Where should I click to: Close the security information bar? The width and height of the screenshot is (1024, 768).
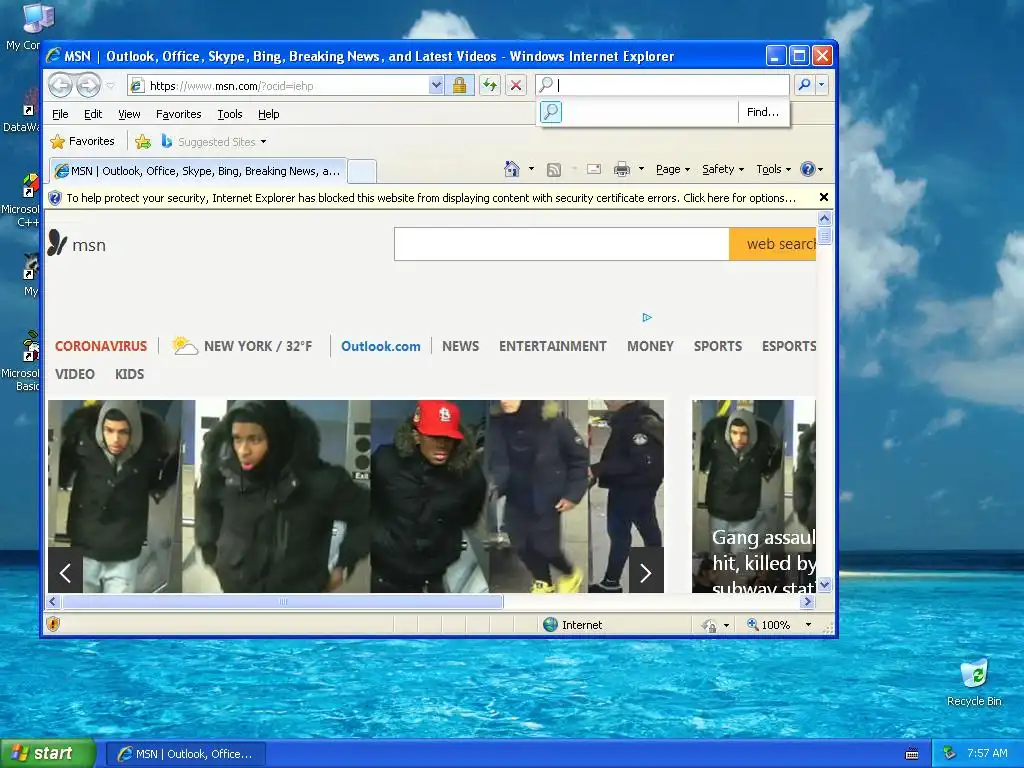[x=824, y=197]
